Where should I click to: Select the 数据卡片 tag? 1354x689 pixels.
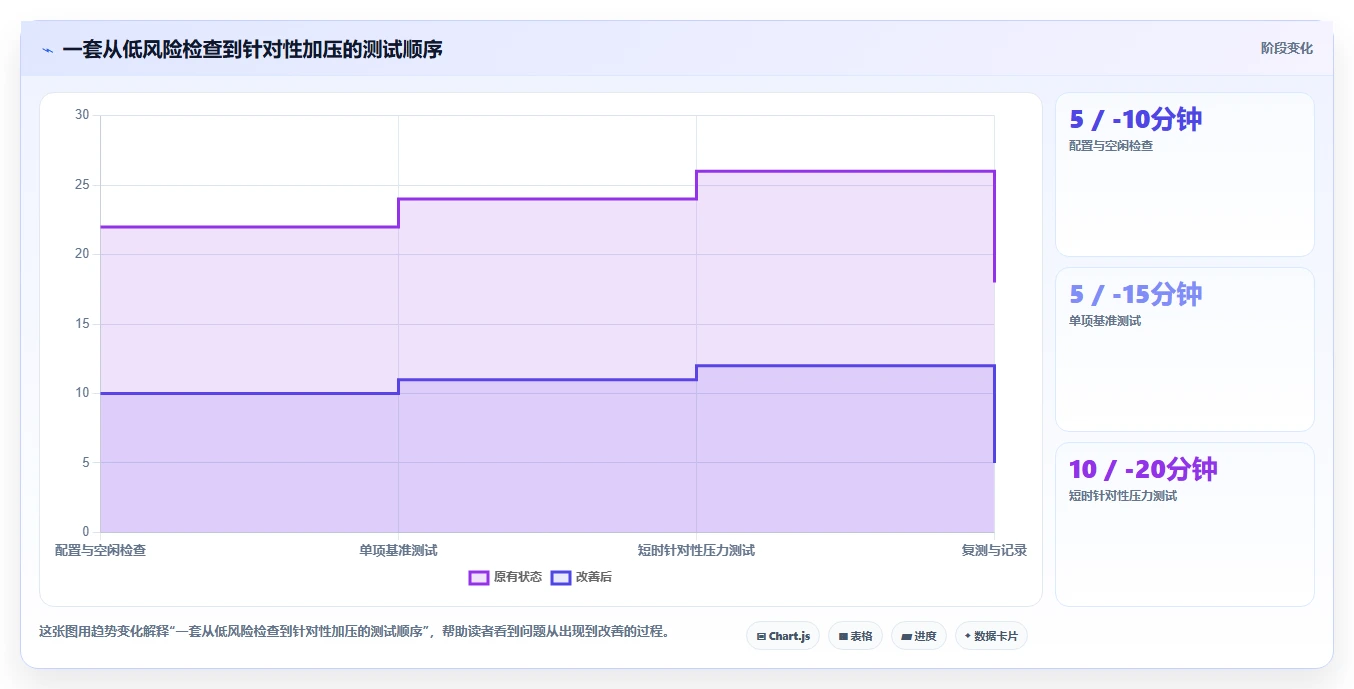coord(991,636)
